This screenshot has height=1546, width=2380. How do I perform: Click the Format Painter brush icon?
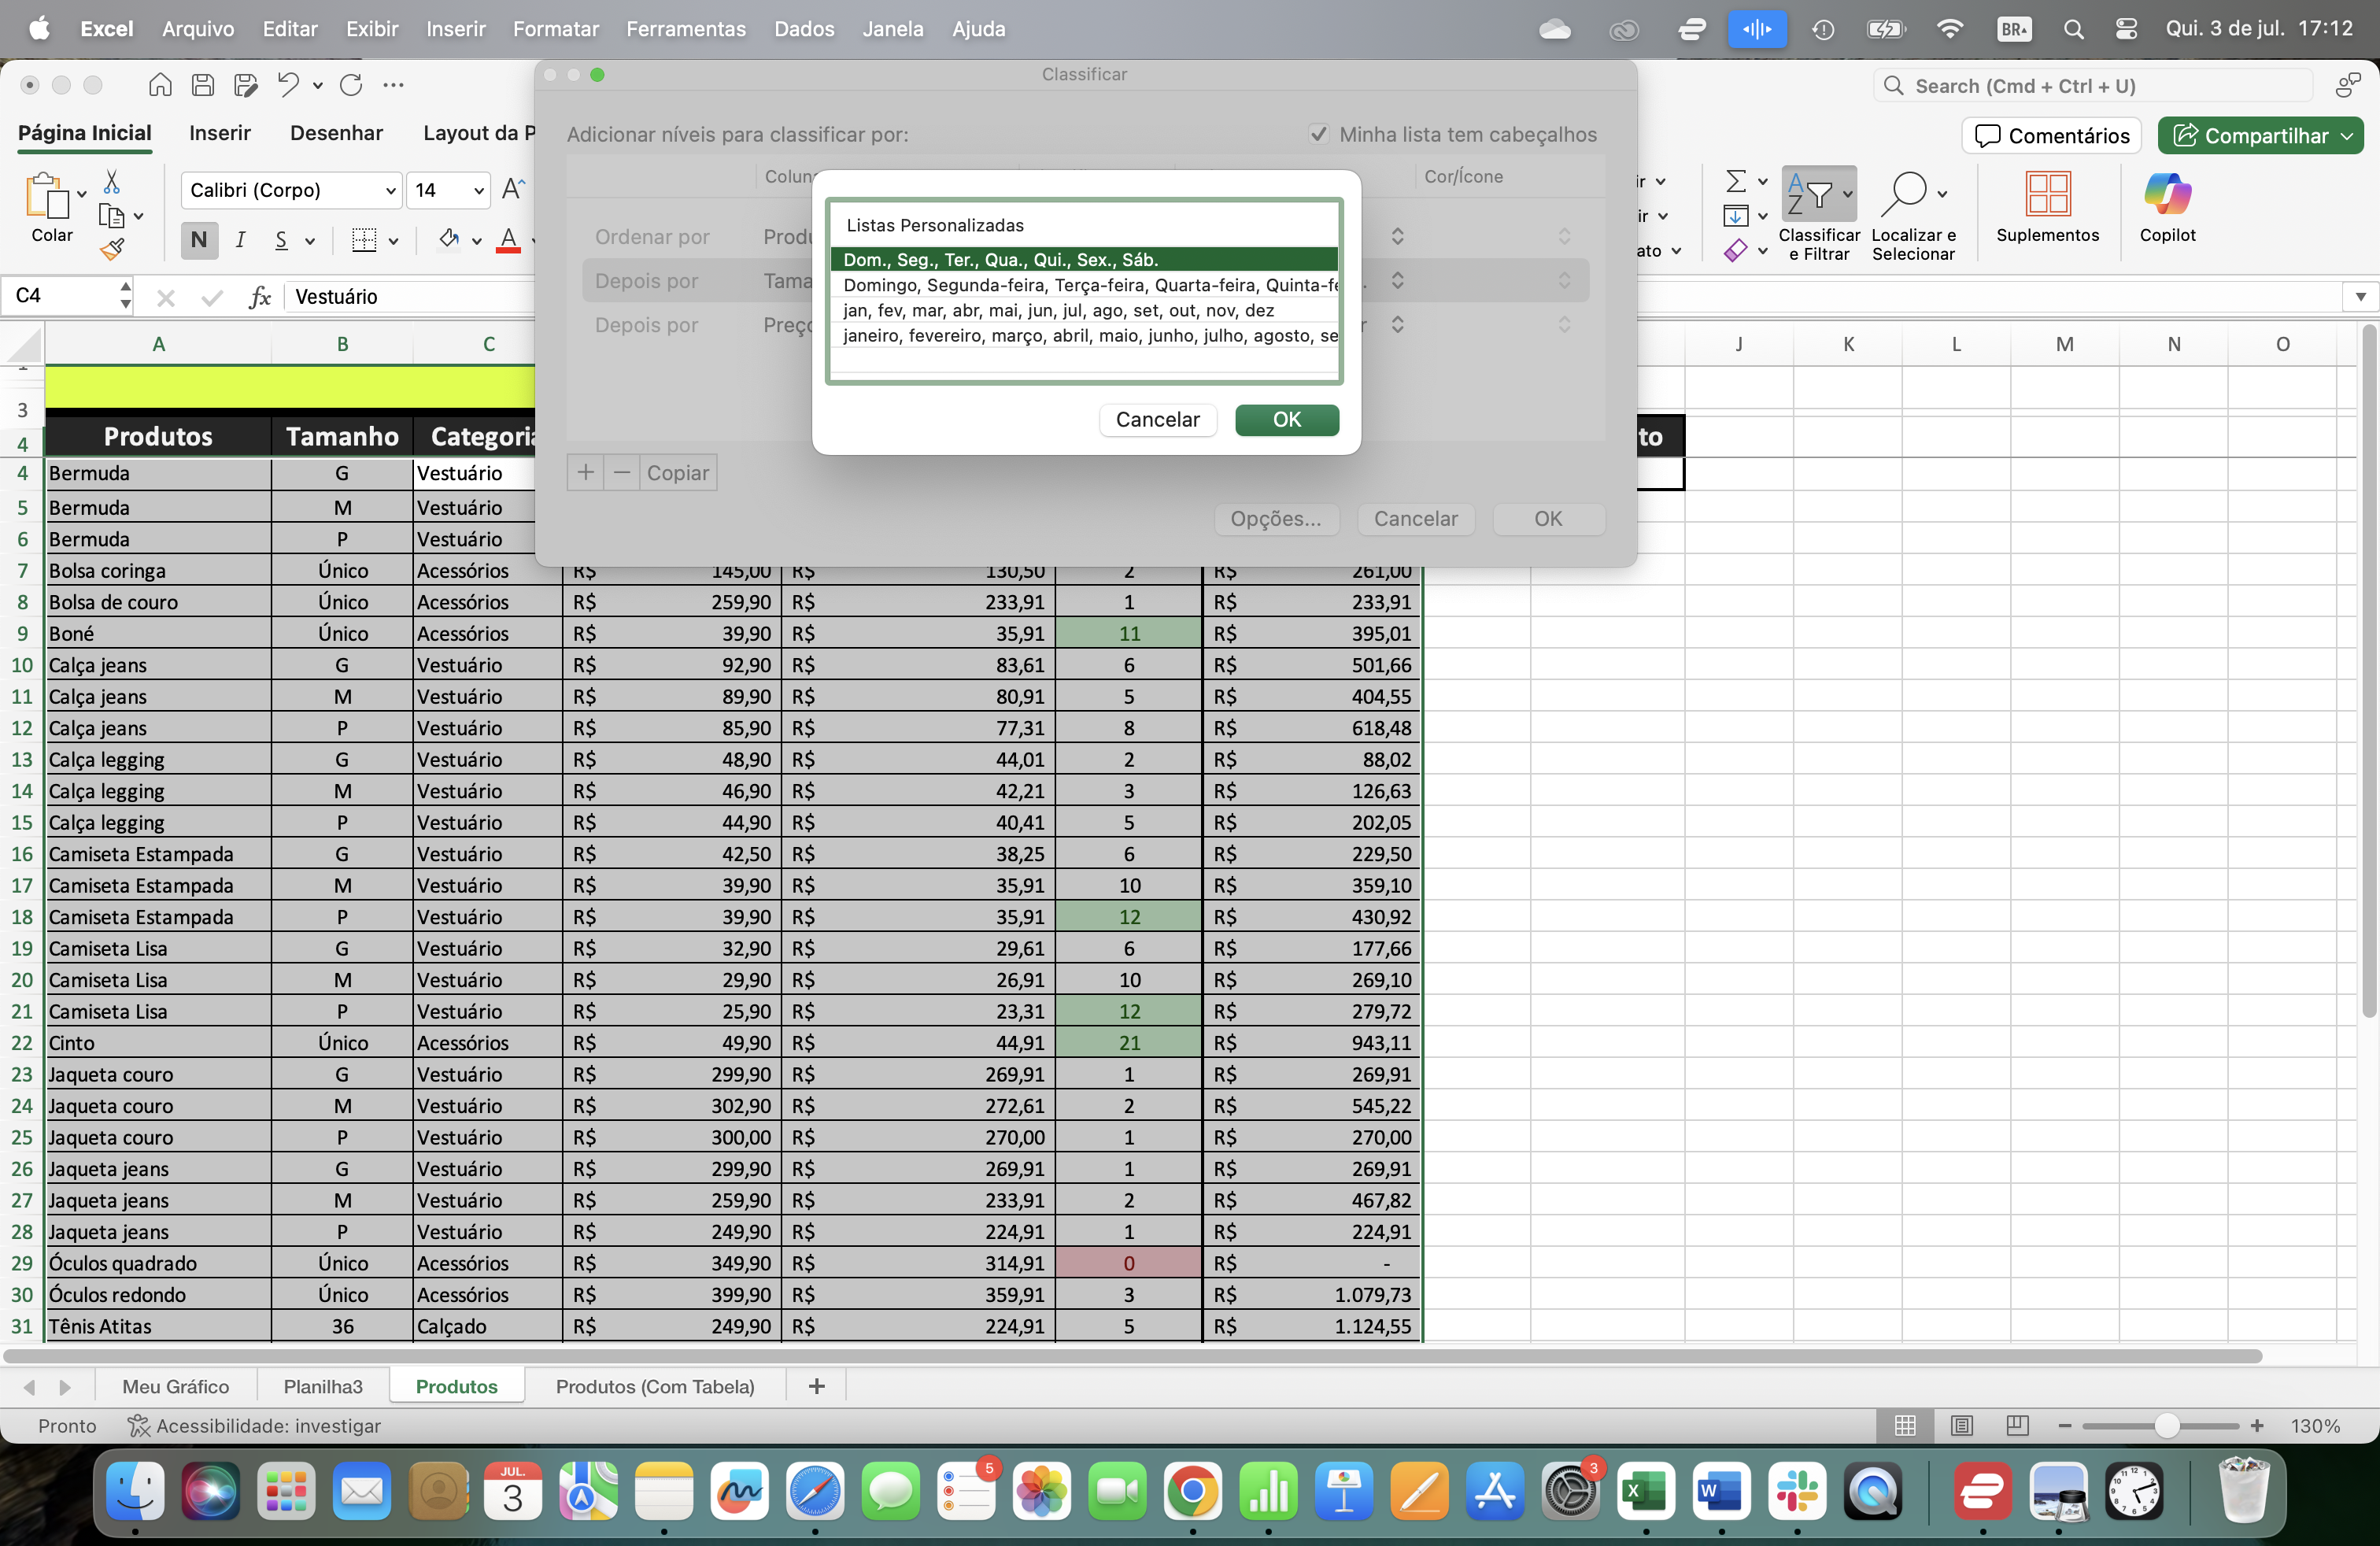pos(112,248)
